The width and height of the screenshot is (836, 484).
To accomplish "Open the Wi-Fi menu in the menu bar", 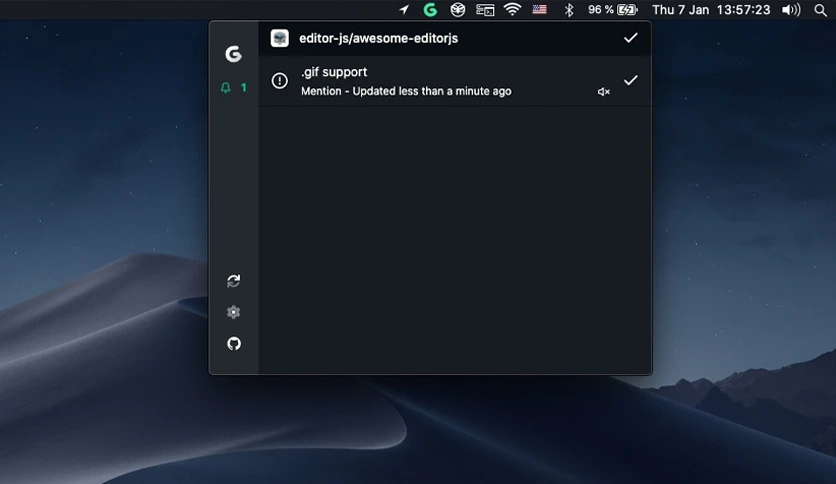I will coord(512,10).
